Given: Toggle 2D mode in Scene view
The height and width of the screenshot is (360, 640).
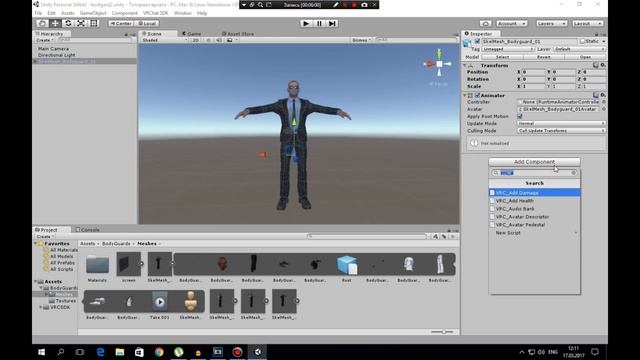Looking at the screenshot, I should (196, 40).
